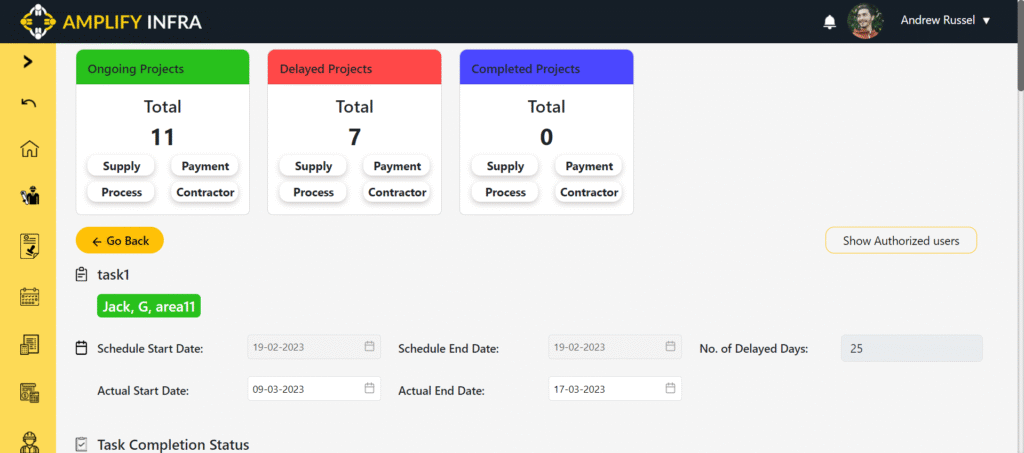This screenshot has height=453, width=1024.
Task: Expand the sidebar with the chevron arrow
Action: [28, 62]
